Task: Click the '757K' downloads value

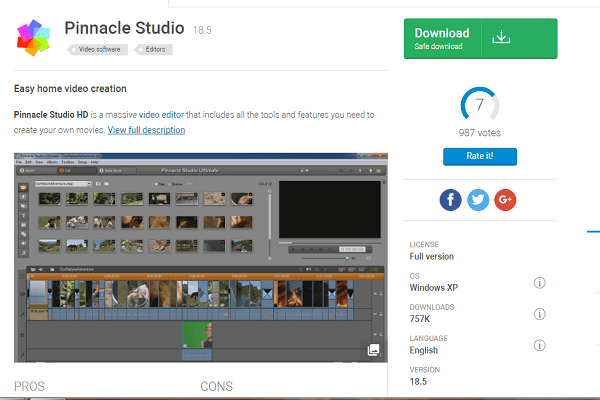Action: (420, 319)
